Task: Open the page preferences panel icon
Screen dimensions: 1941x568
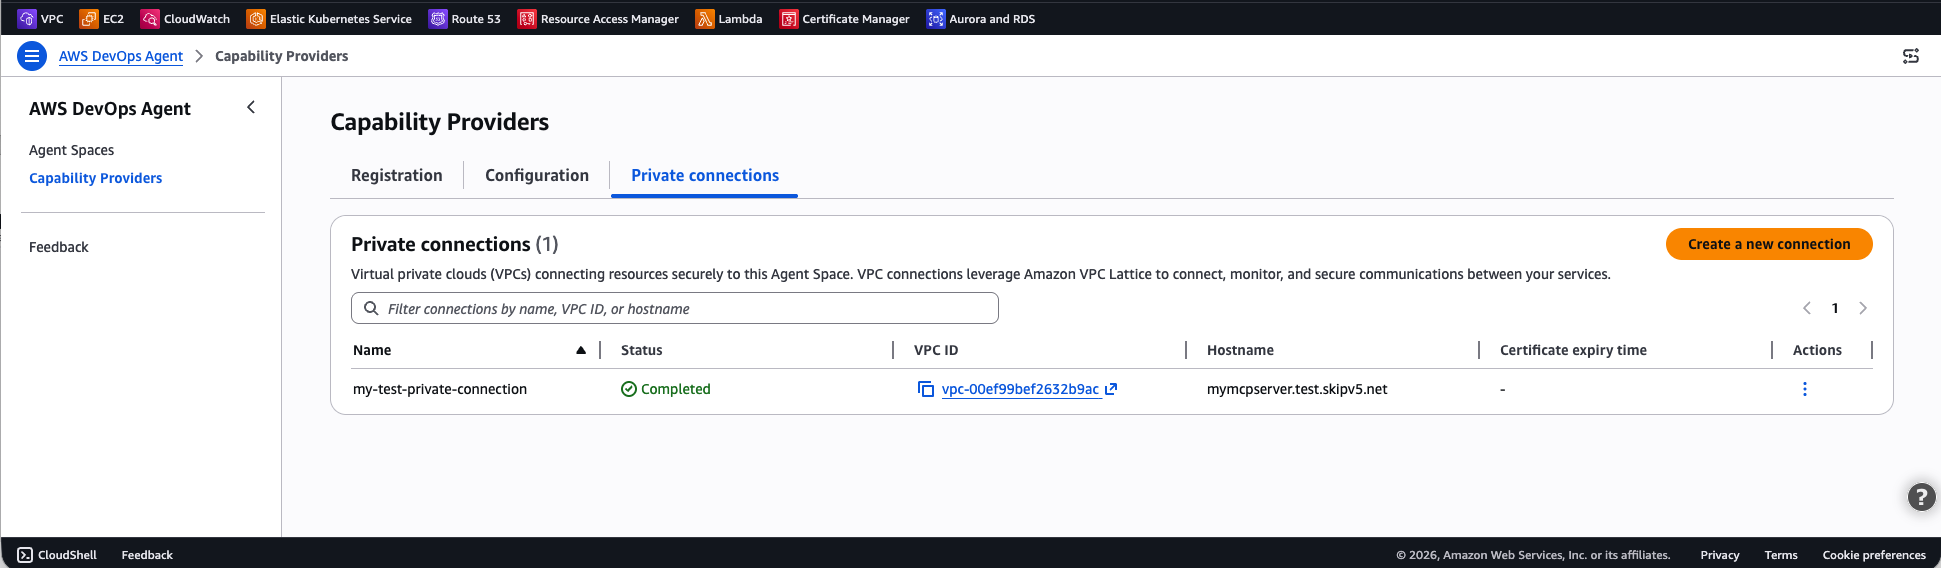Action: tap(1910, 56)
